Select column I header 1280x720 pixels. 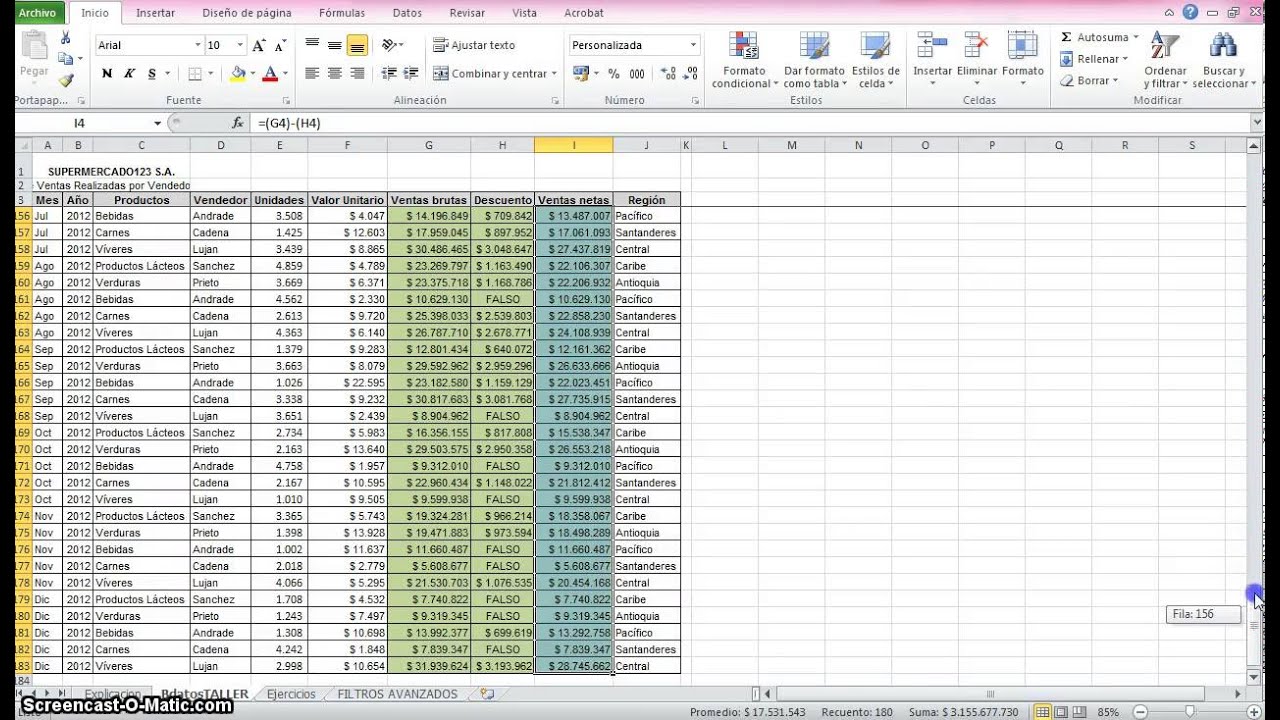click(x=574, y=146)
